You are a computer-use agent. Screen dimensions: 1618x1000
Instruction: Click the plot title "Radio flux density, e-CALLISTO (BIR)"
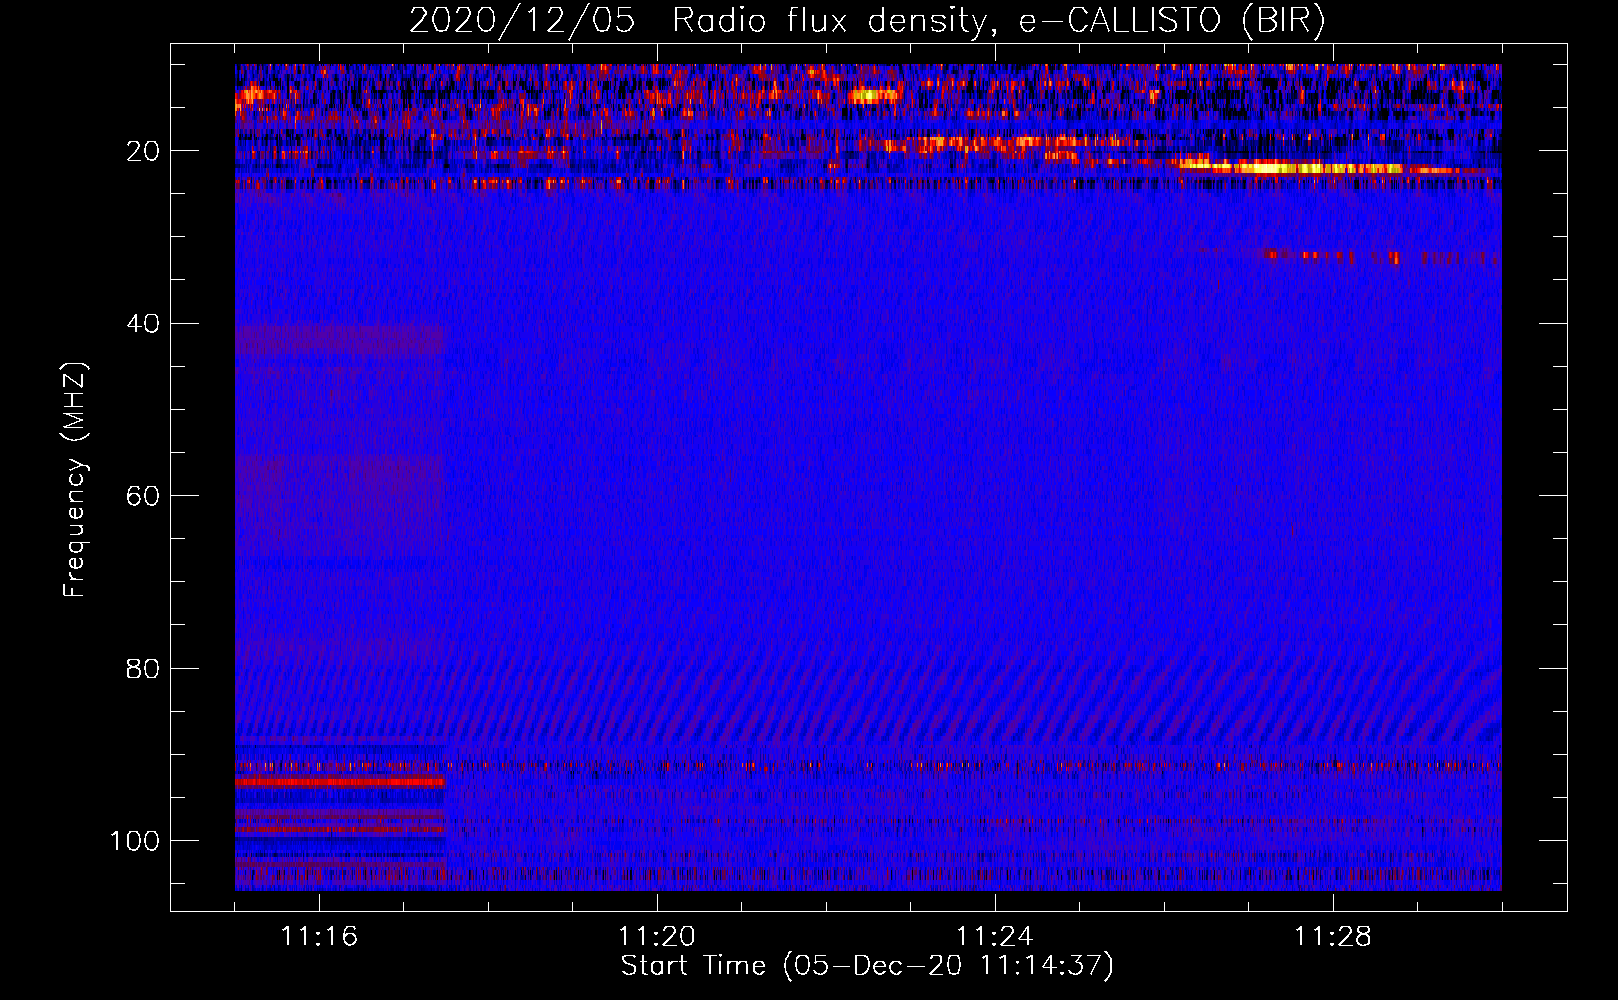[x=999, y=20]
